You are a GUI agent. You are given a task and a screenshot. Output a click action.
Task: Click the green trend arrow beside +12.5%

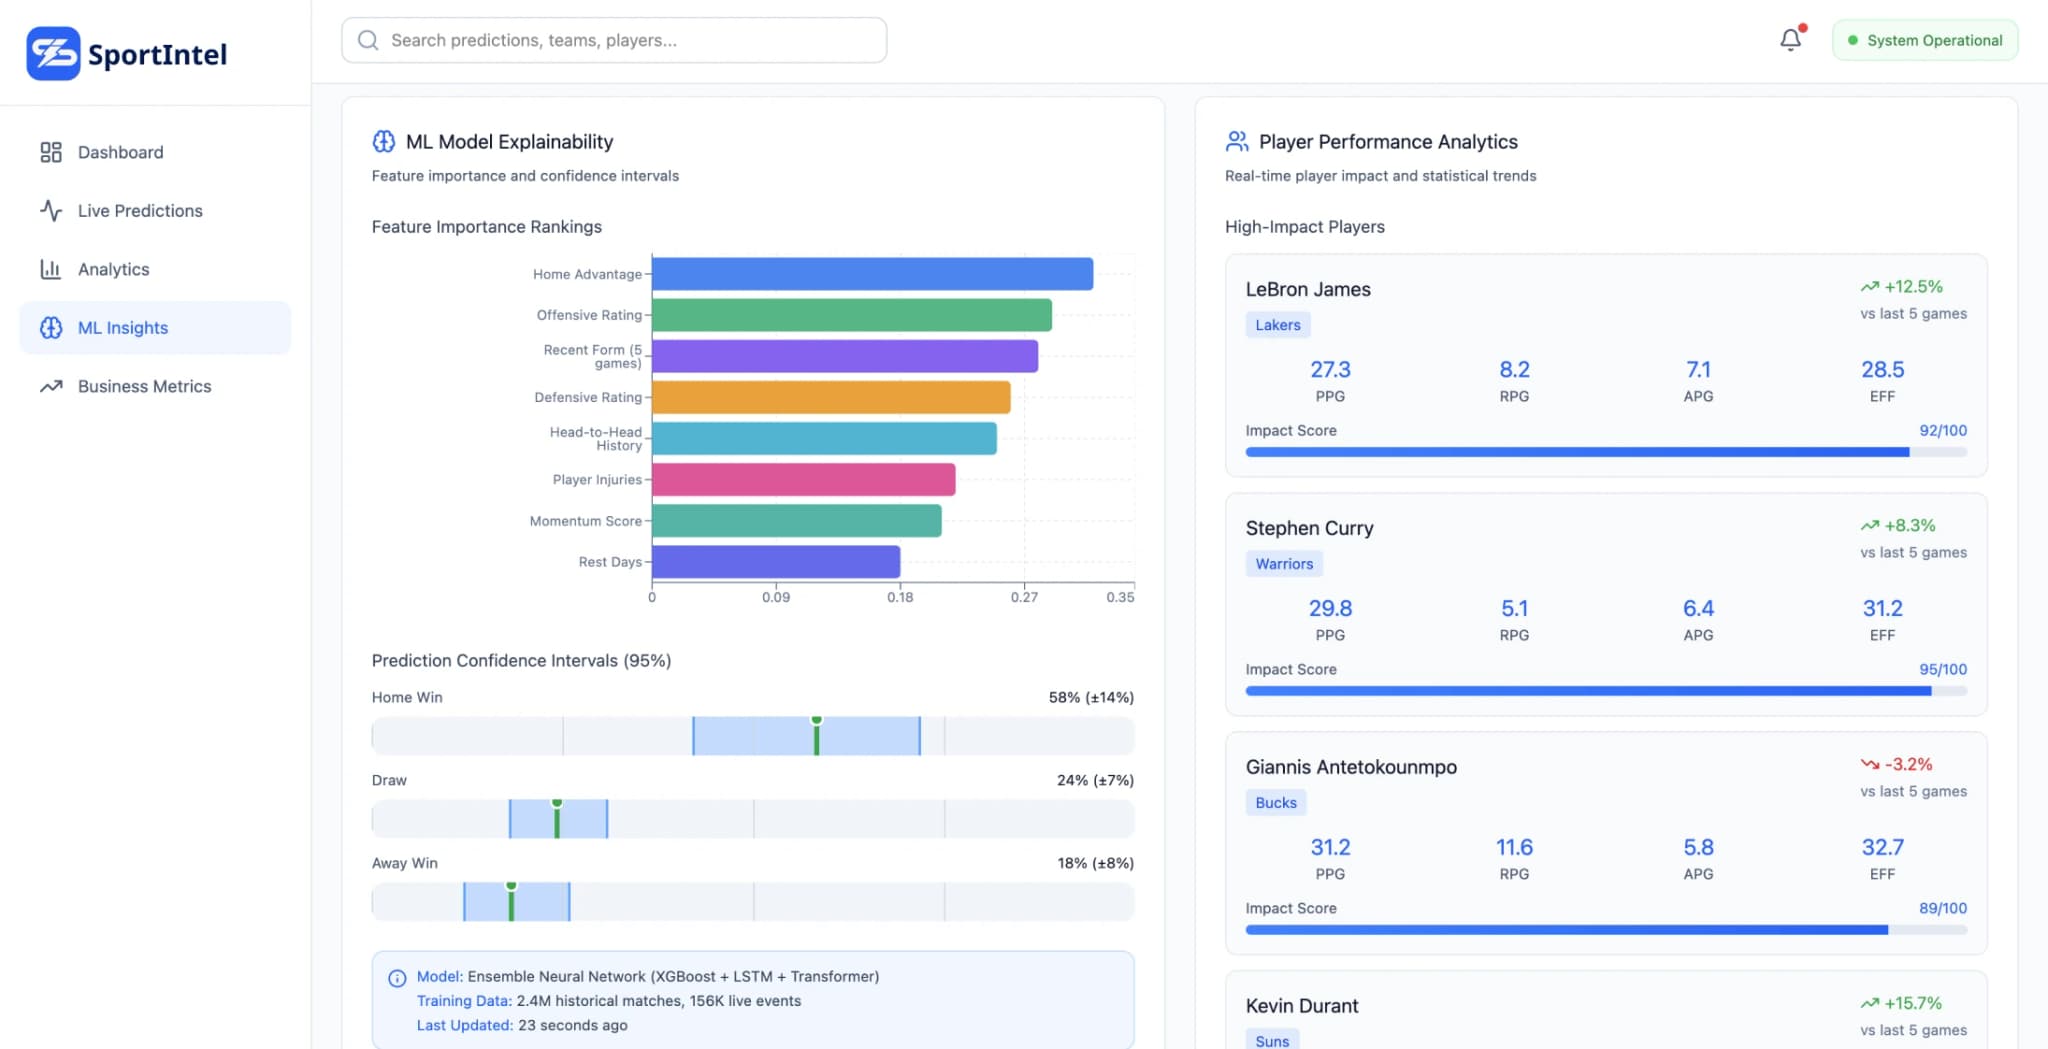point(1868,286)
